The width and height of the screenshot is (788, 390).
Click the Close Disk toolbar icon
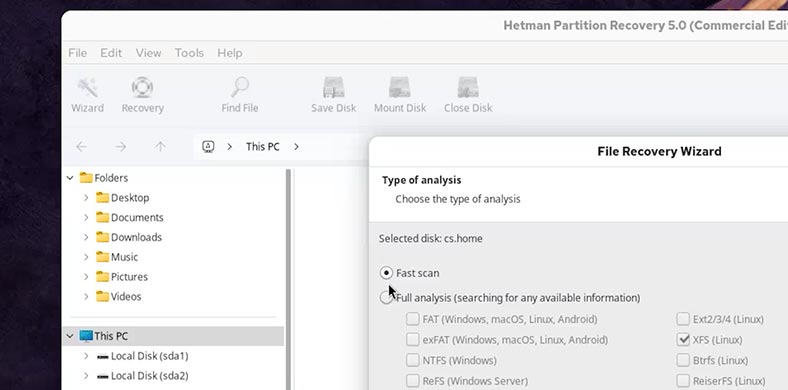(467, 88)
